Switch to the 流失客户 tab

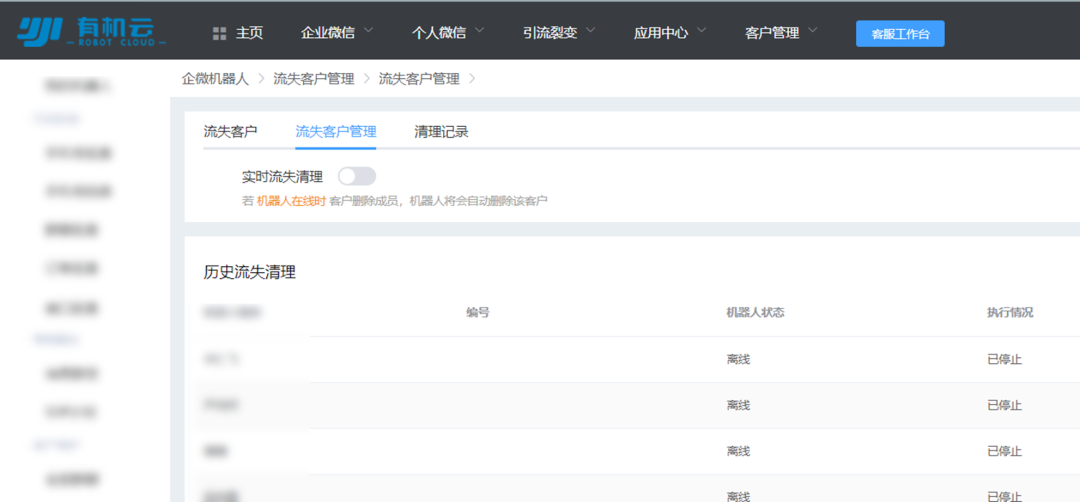230,131
